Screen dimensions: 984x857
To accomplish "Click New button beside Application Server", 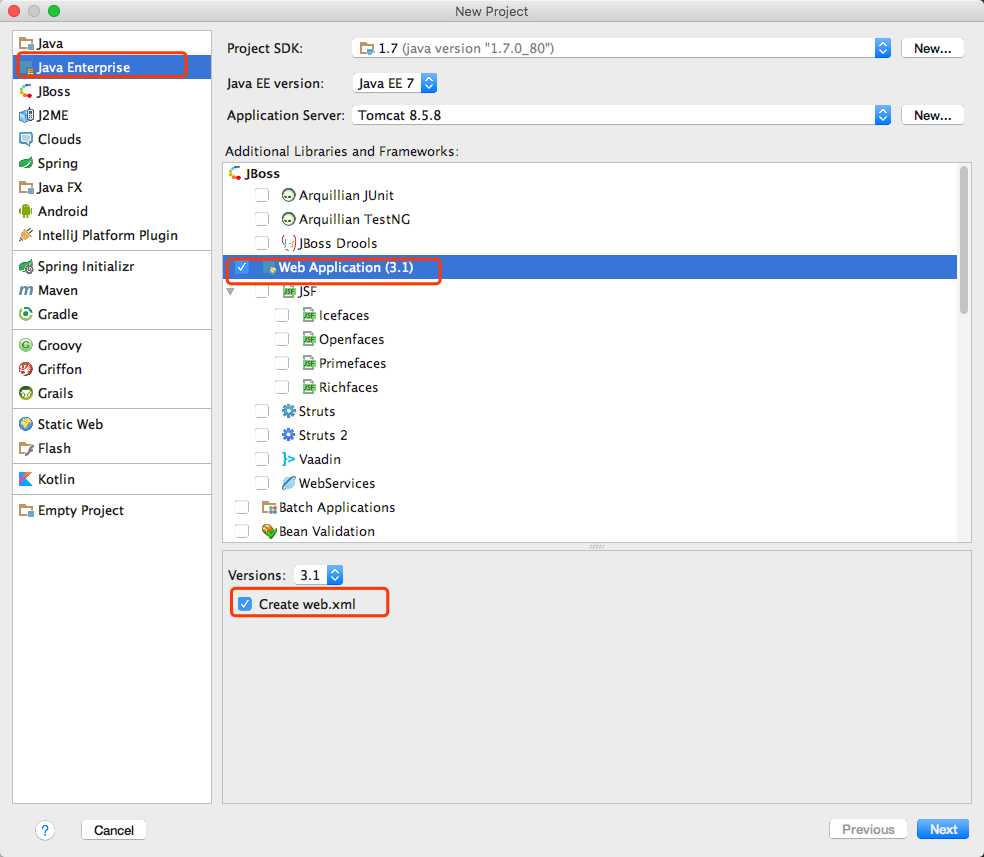I will point(932,115).
